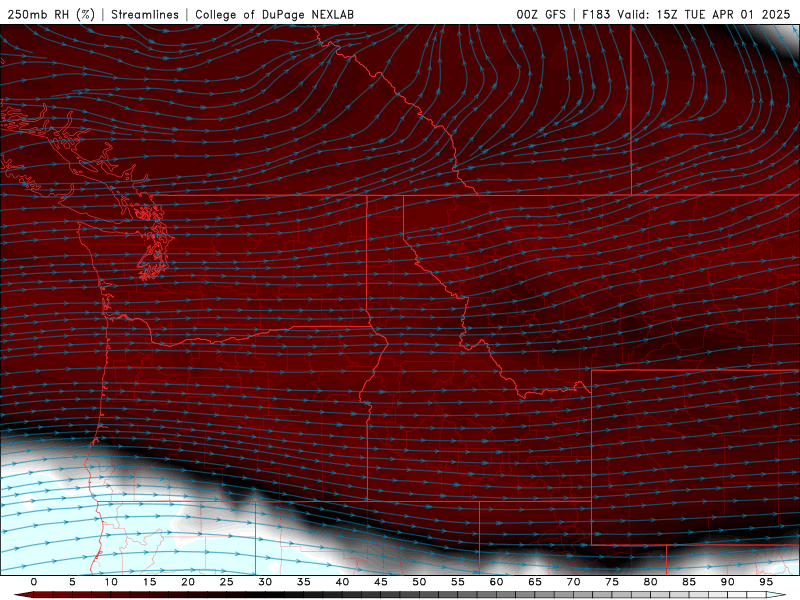The height and width of the screenshot is (600, 800).
Task: Select the "75" label on the color scale
Action: [612, 582]
